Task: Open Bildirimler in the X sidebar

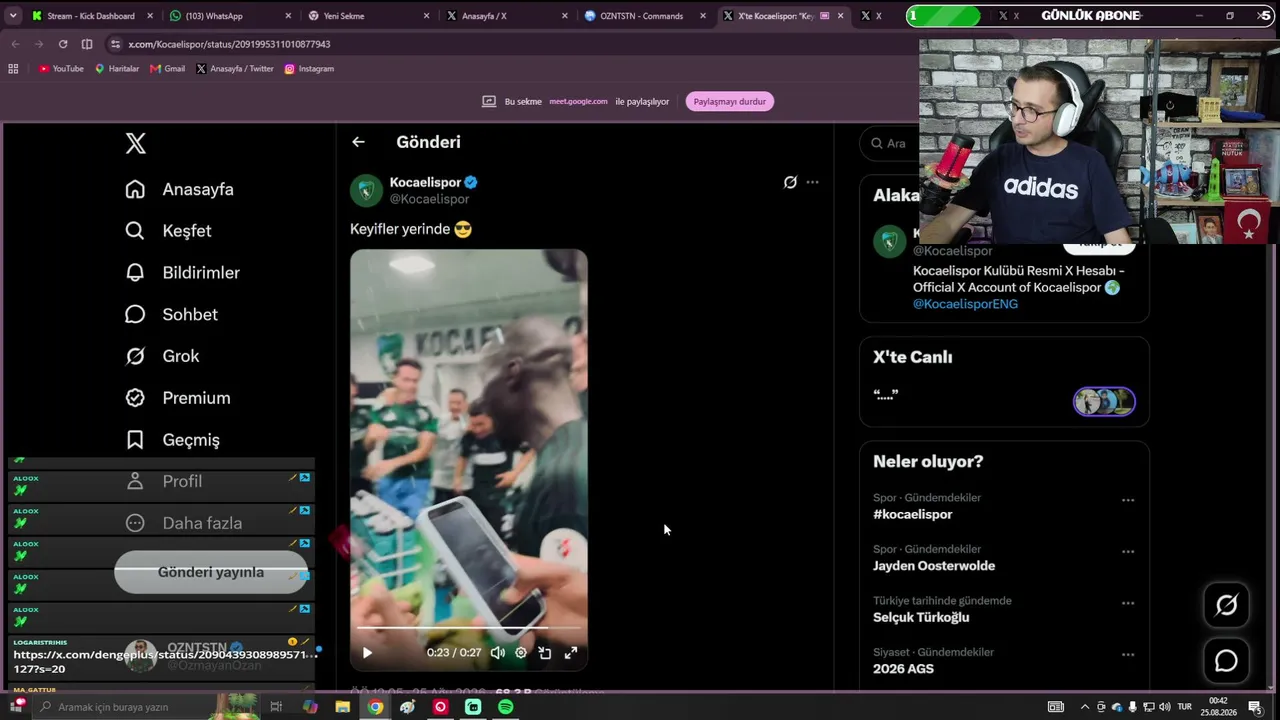Action: (x=182, y=272)
